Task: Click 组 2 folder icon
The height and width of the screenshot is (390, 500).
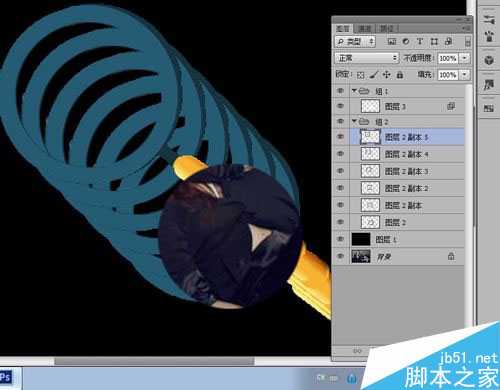Action: 364,121
